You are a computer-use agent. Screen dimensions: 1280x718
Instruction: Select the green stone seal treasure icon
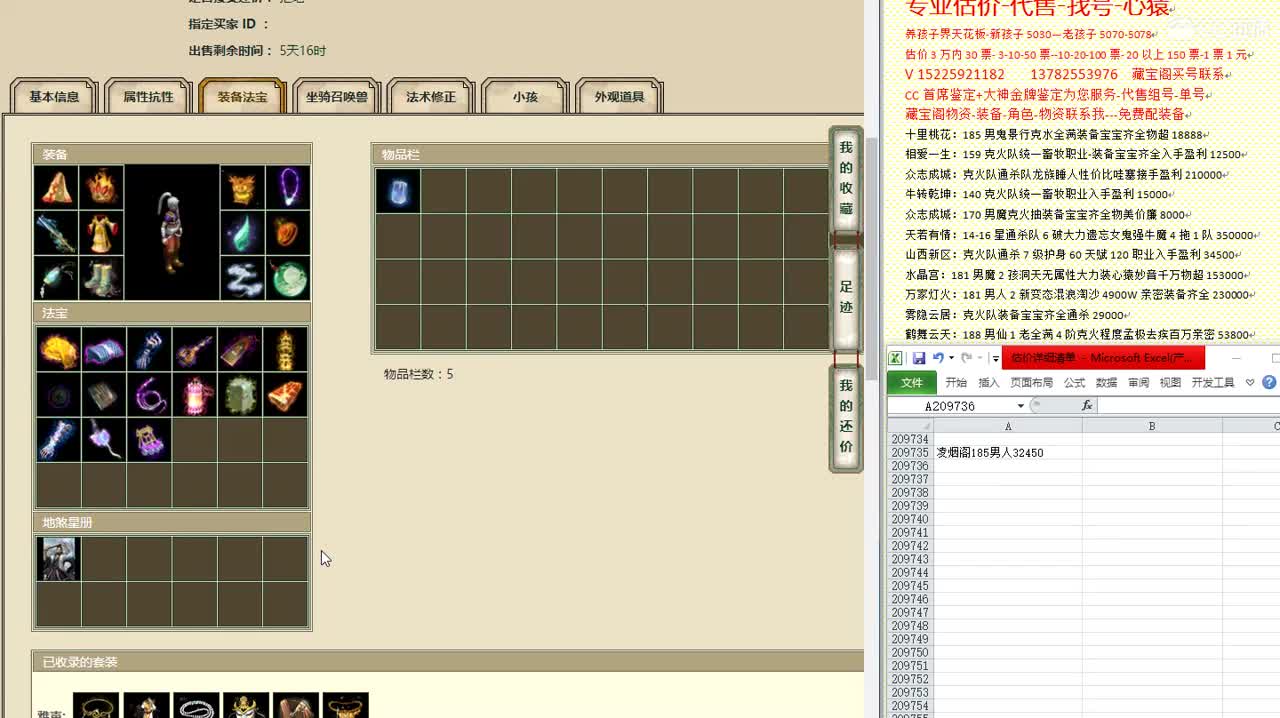click(240, 395)
